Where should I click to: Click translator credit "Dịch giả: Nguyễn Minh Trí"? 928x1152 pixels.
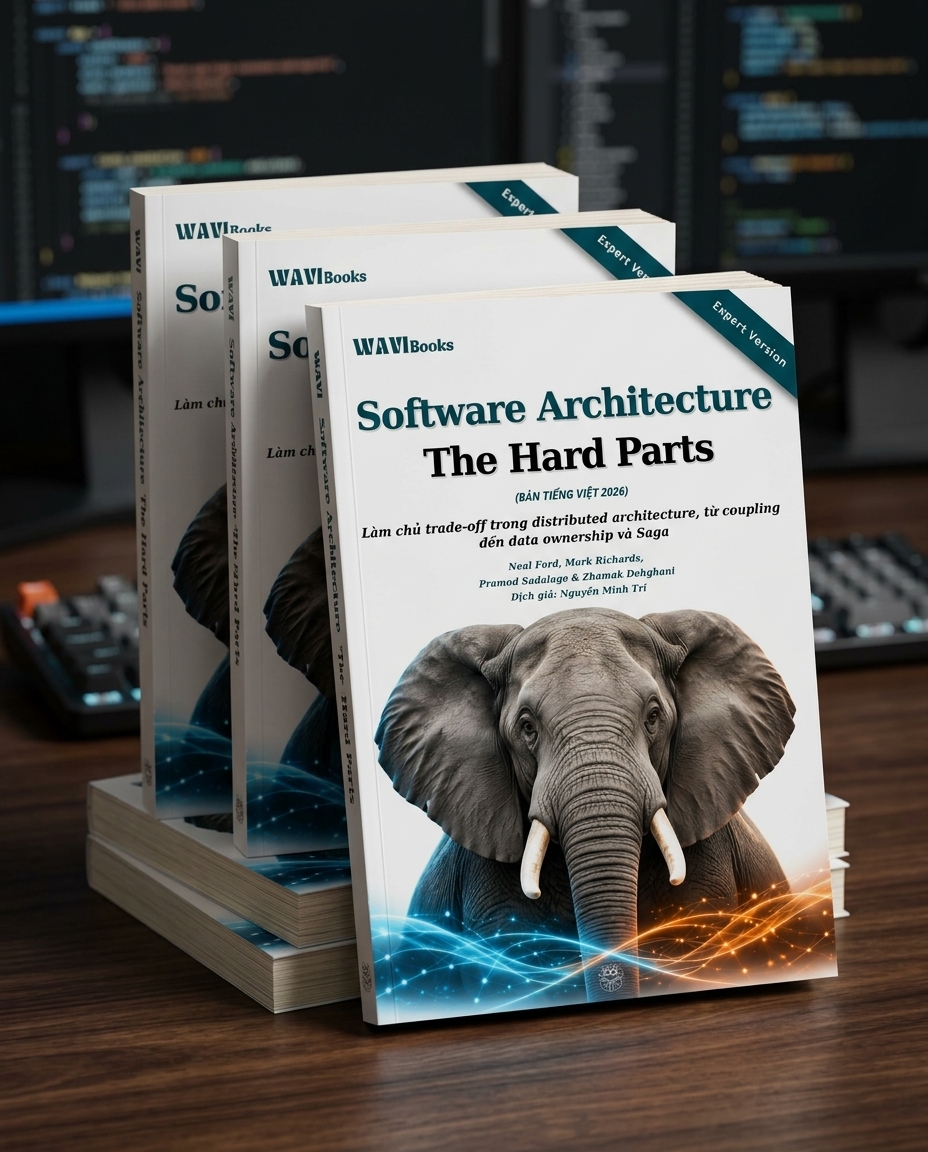pos(578,594)
